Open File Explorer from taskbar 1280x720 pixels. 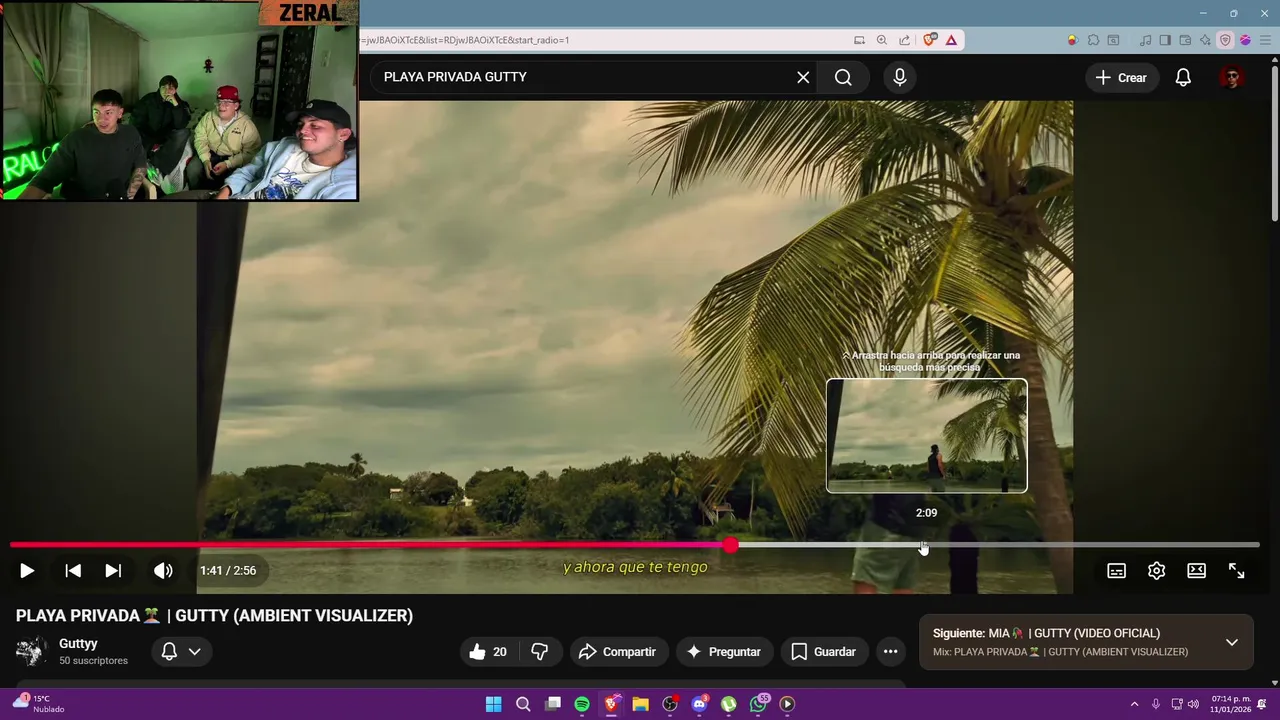[640, 704]
